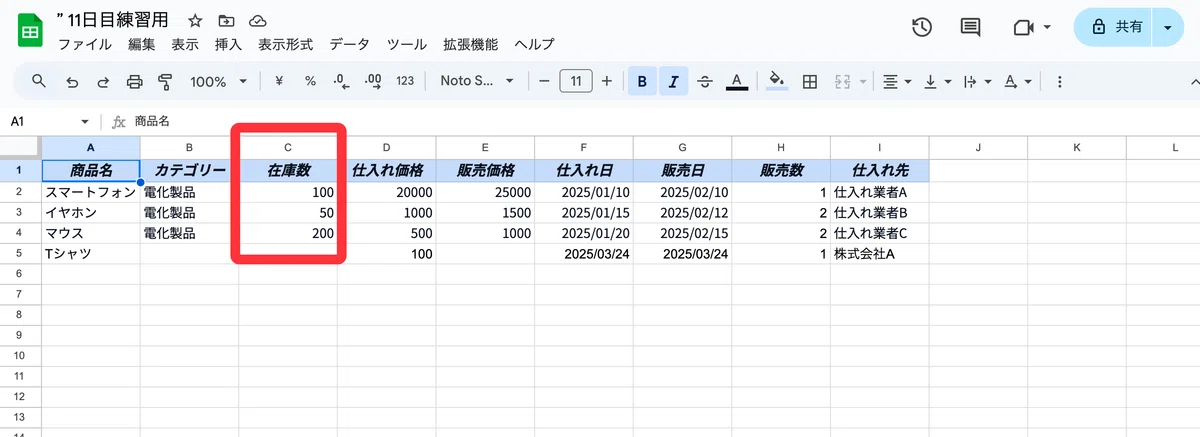Select the 仕入れ先 header cell

tap(880, 170)
